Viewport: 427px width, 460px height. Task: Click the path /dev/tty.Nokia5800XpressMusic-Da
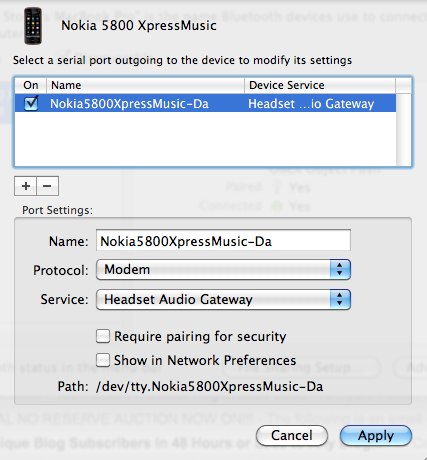(209, 387)
